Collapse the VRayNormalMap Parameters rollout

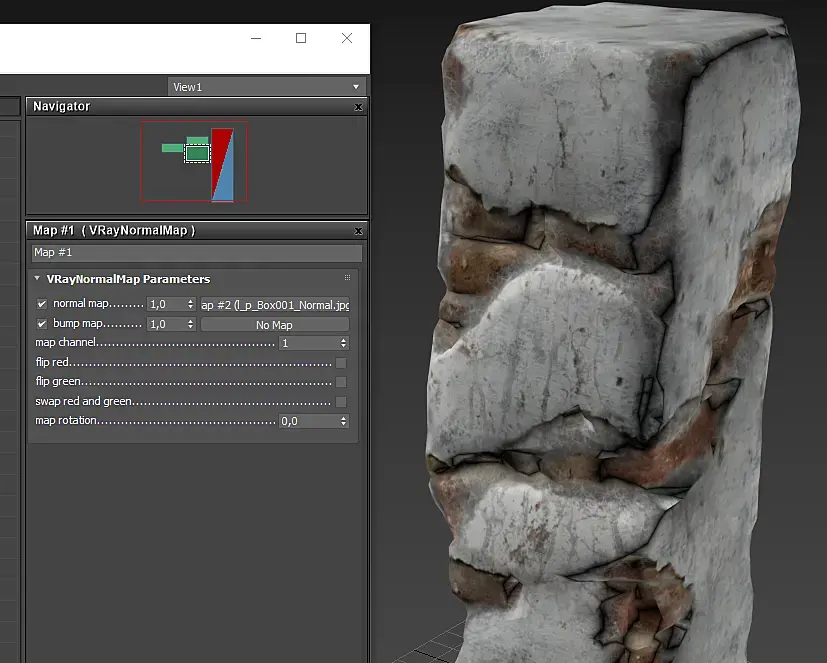[x=37, y=279]
